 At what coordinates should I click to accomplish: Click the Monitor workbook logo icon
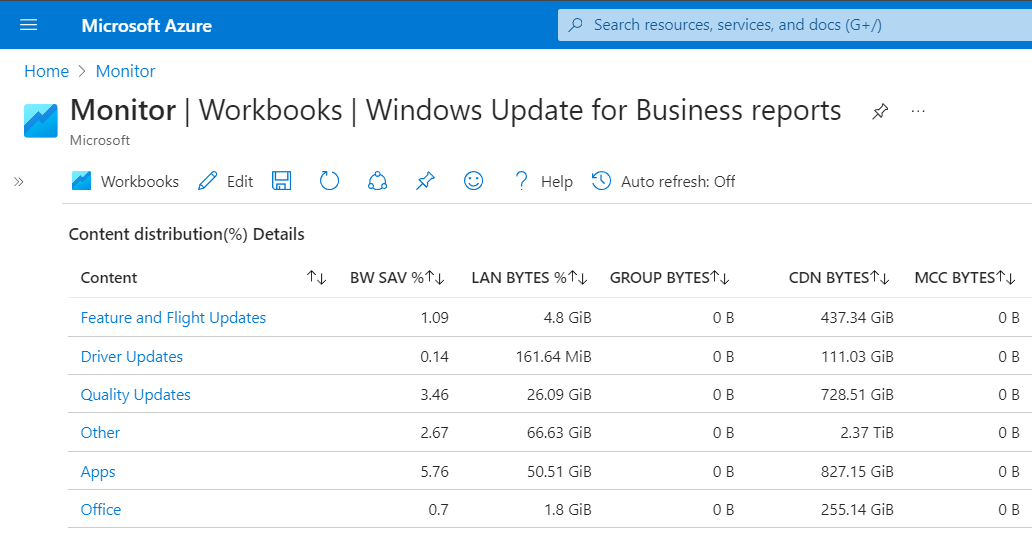point(41,120)
